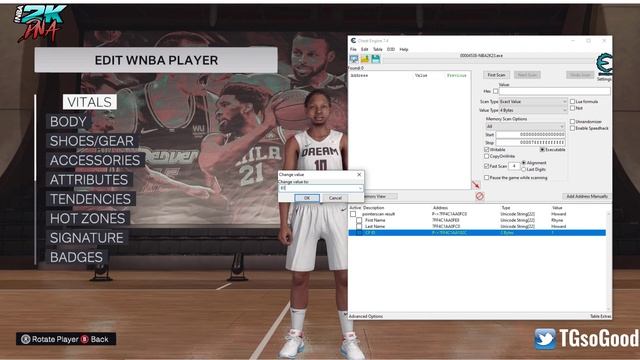This screenshot has width=640, height=360.
Task: Click the Fast Scan alignment value field
Action: click(514, 166)
